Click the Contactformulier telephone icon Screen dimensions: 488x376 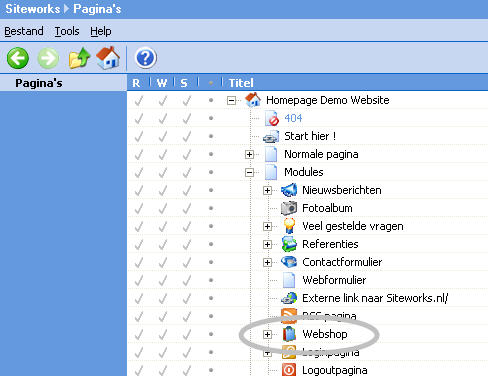tap(289, 262)
